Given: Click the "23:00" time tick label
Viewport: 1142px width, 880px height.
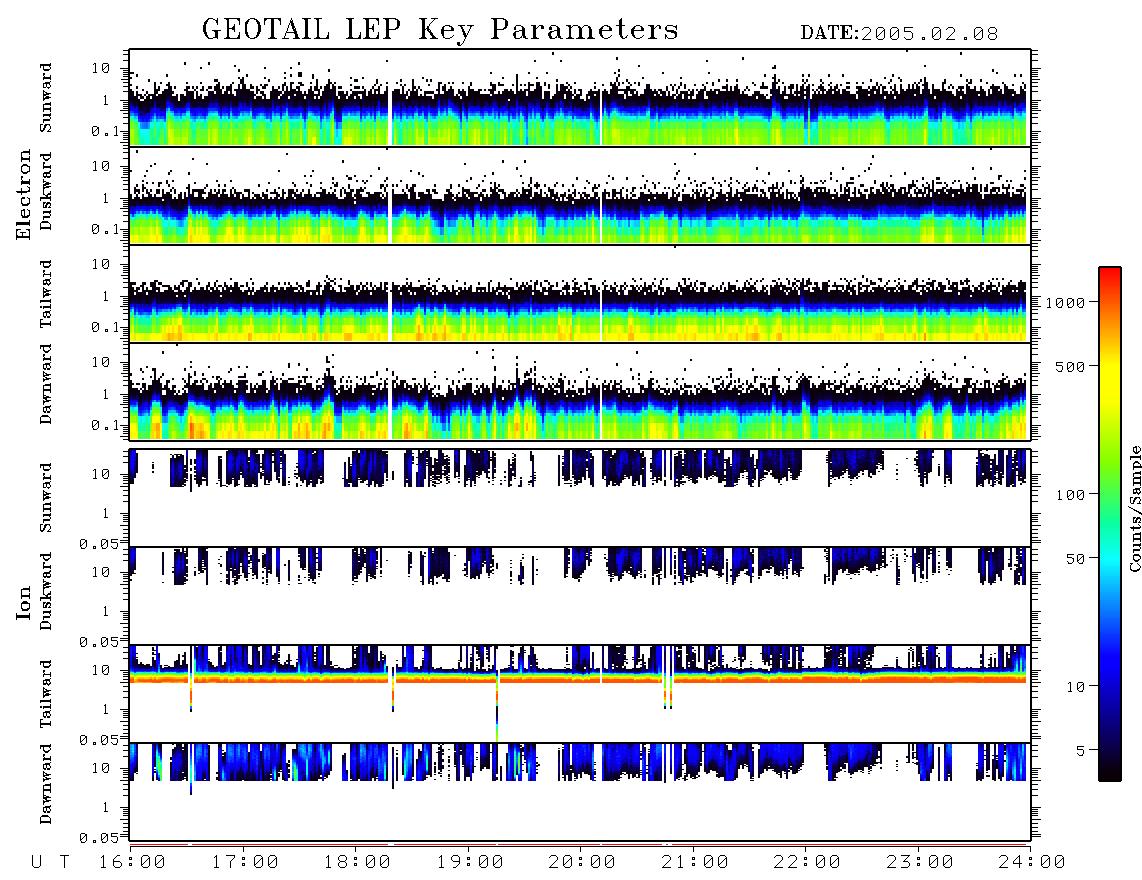Looking at the screenshot, I should pos(920,863).
